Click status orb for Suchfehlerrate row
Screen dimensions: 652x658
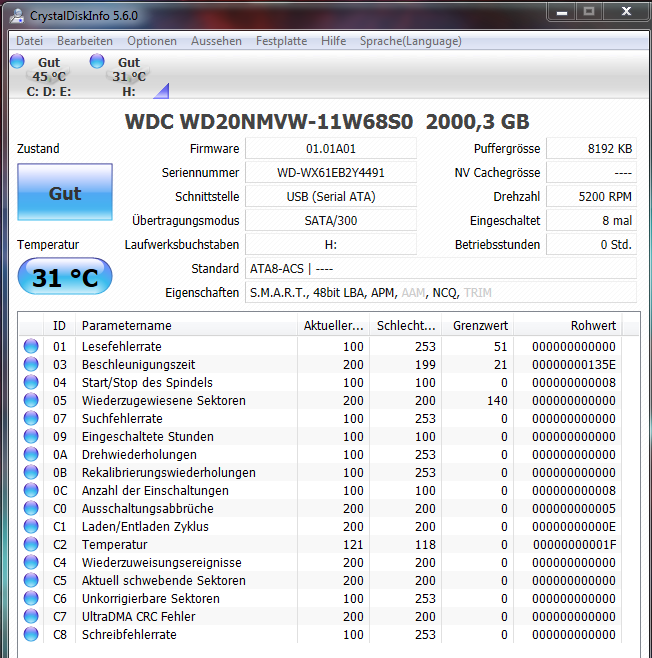[31, 418]
